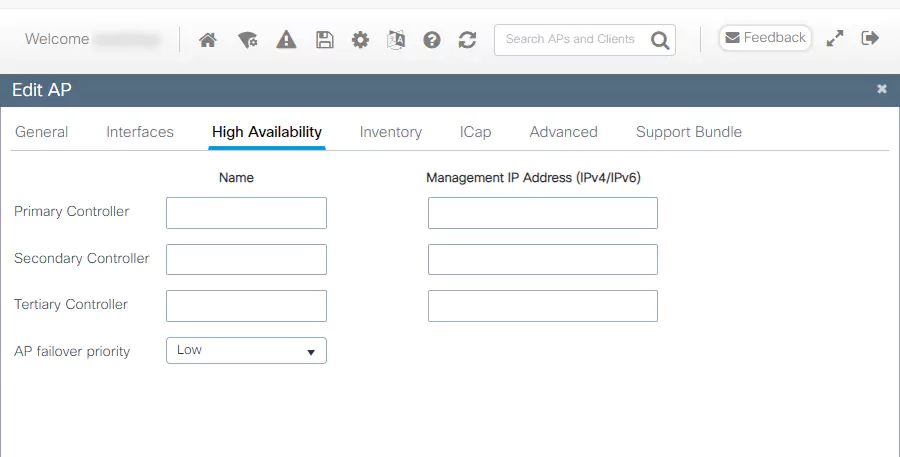View alerts via the warning triangle icon
Viewport: 900px width, 457px height.
[287, 40]
